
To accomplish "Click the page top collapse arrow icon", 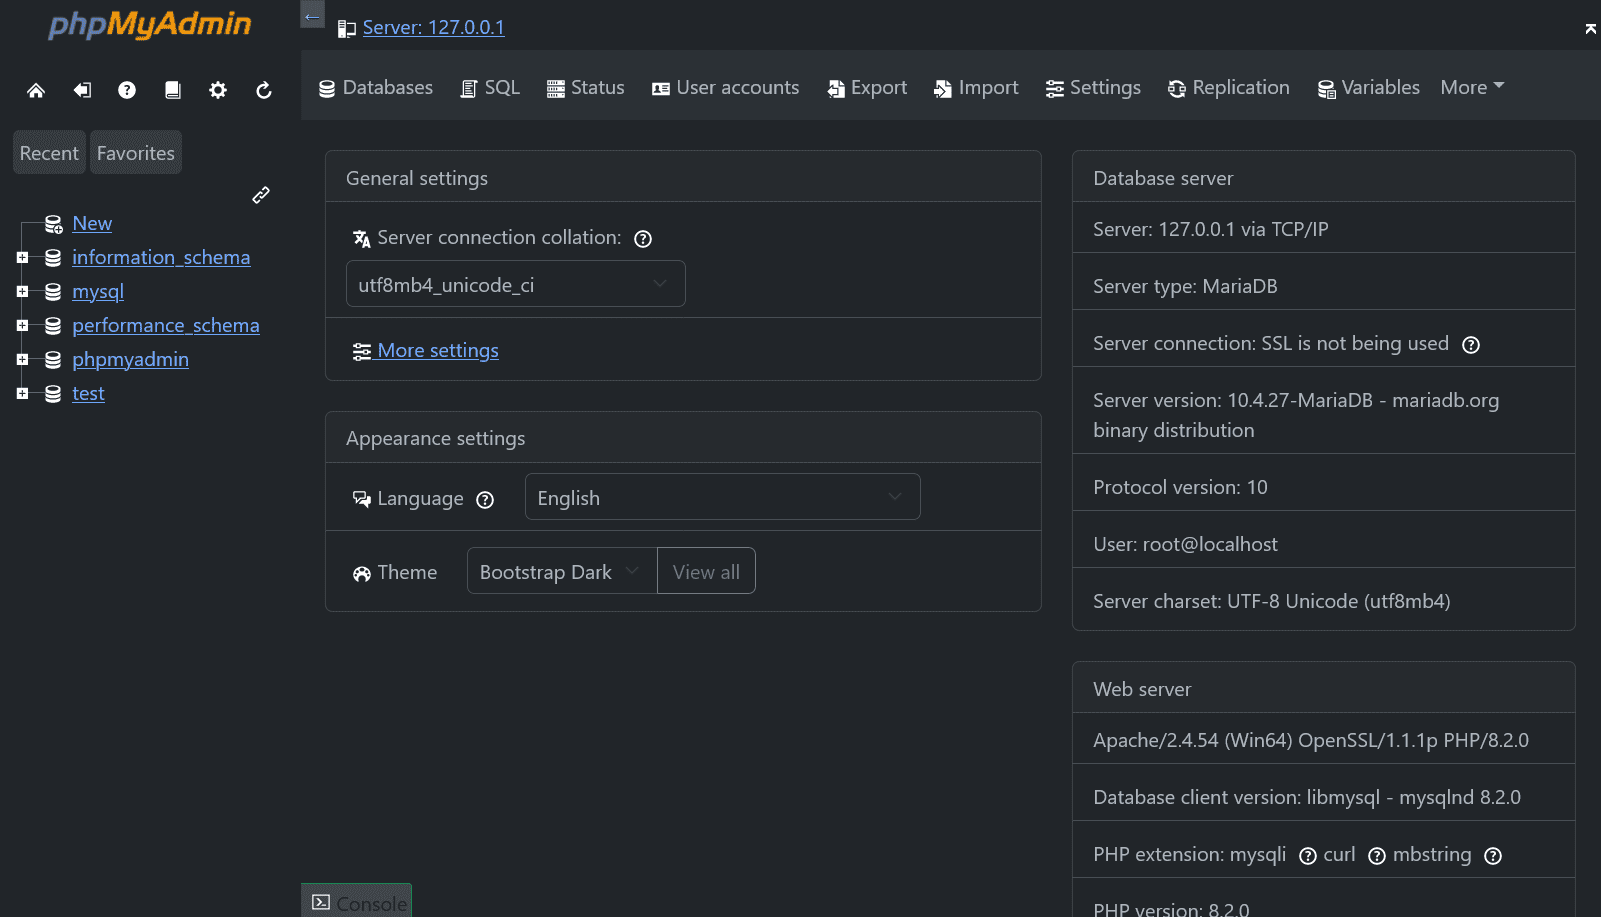I will (1590, 28).
